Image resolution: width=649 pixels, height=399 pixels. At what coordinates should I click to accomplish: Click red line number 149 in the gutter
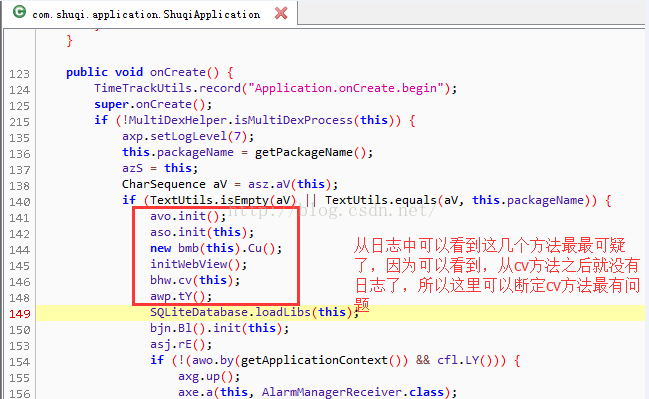click(x=20, y=314)
